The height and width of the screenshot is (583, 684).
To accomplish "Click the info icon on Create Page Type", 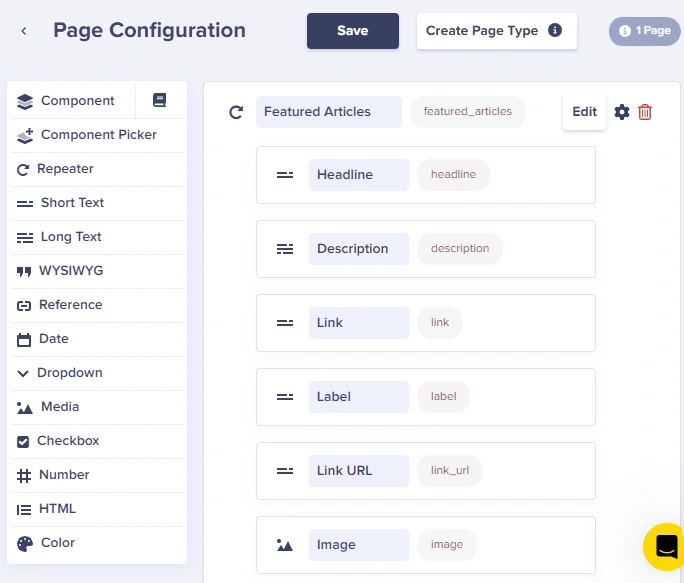I will pyautogui.click(x=554, y=30).
